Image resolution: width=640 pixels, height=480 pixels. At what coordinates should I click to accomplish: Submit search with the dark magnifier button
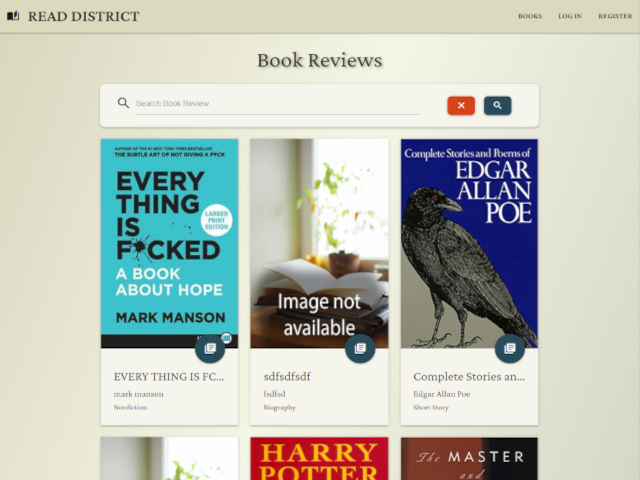(497, 105)
